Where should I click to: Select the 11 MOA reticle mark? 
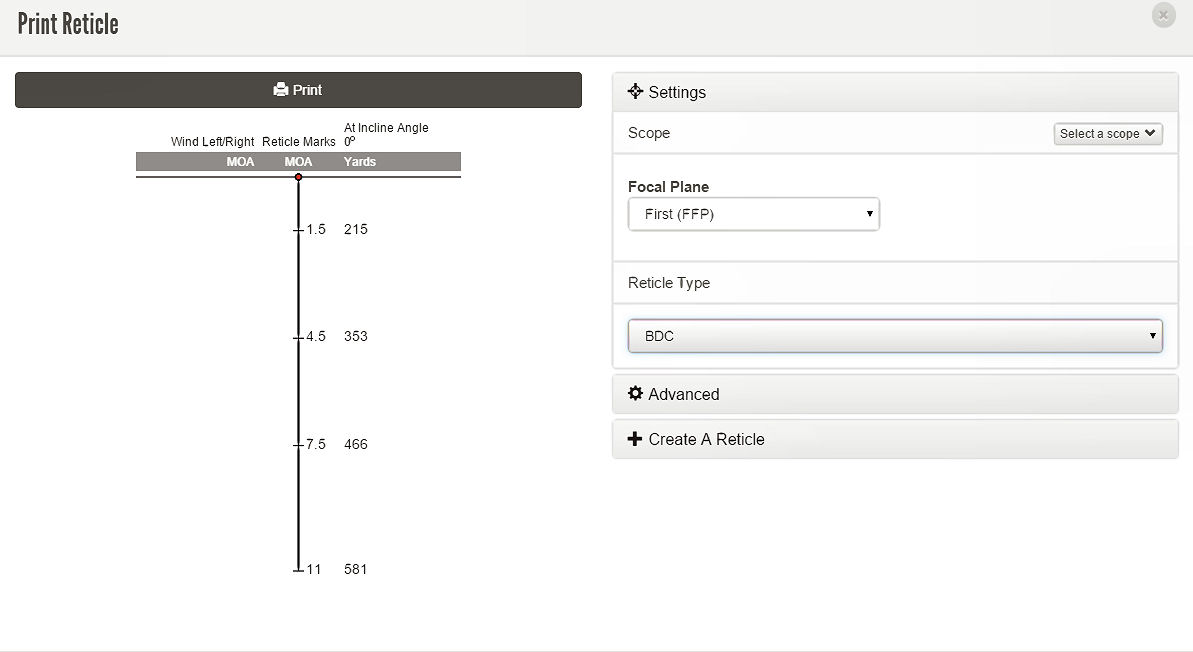(x=314, y=570)
